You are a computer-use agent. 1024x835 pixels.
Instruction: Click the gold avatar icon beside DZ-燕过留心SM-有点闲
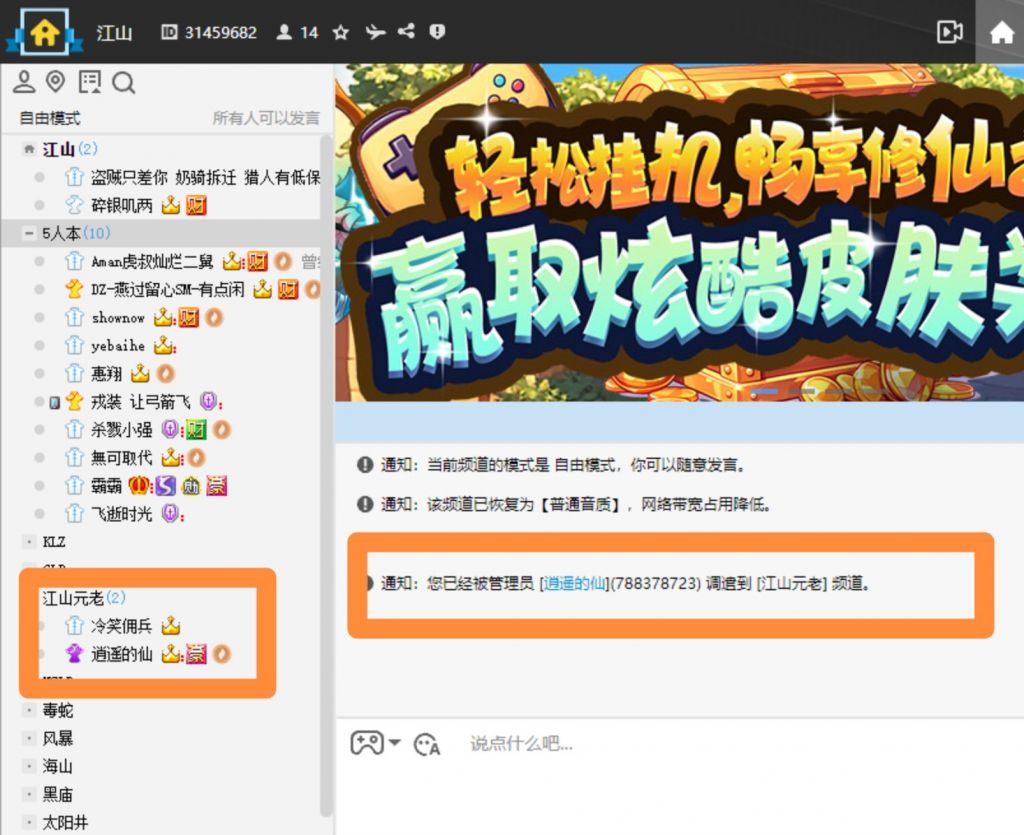[x=74, y=289]
